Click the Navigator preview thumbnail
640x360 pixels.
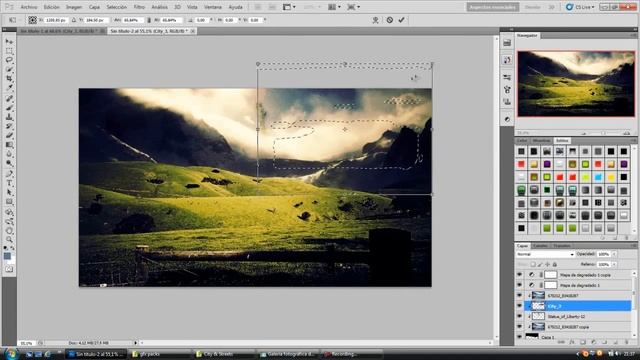click(576, 84)
